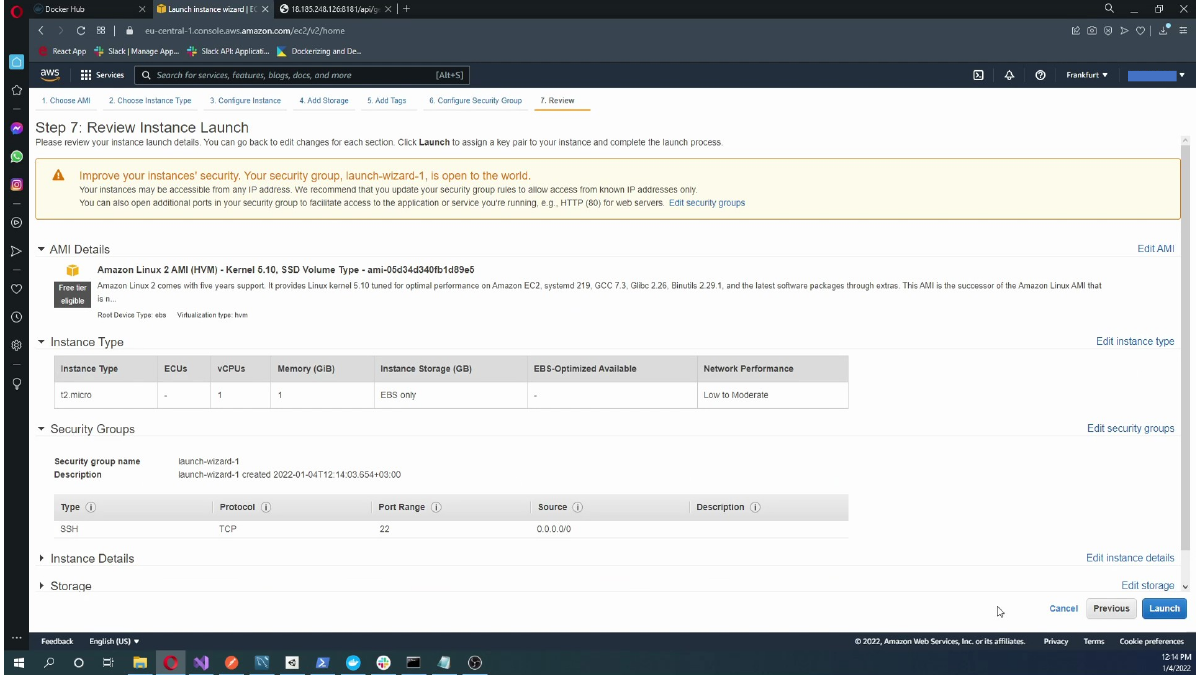Screen dimensions: 1201x675
Task: Show info for Type column
Action: 91,508
